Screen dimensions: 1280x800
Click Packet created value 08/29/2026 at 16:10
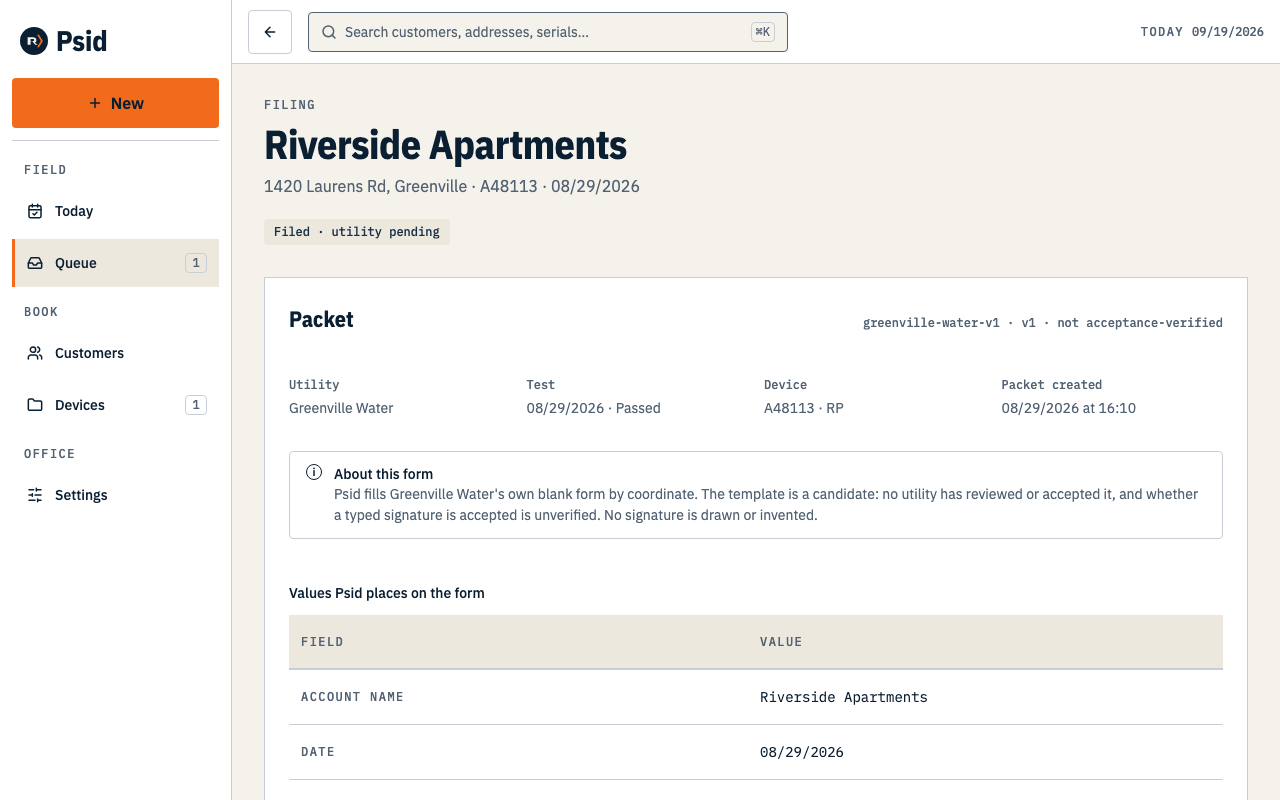1068,408
